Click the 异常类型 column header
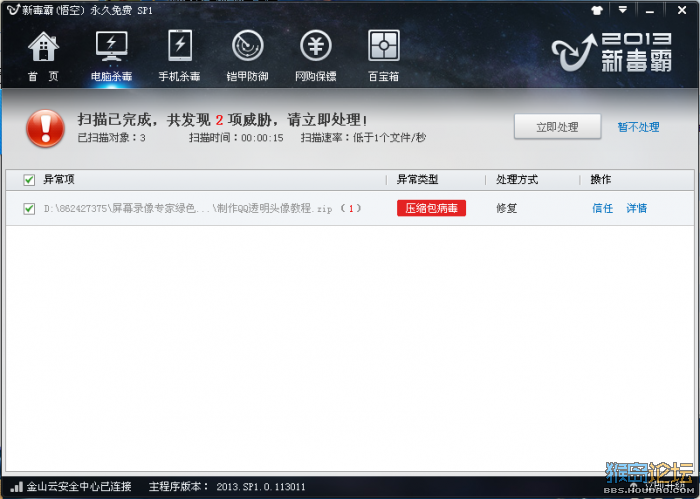The image size is (700, 499). 417,179
